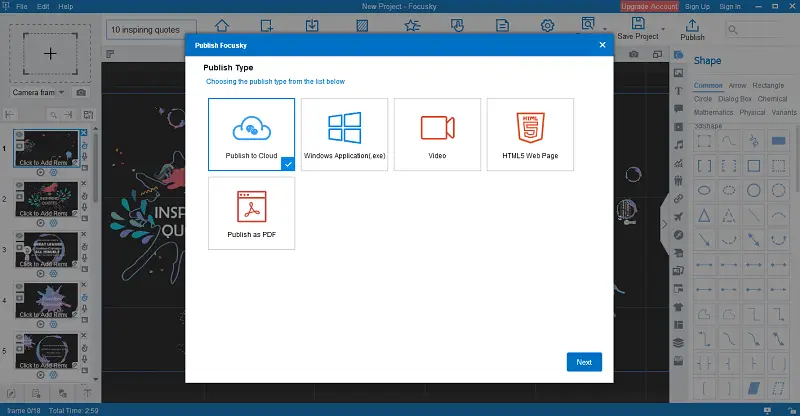
Task: Open the Image tool in right sidebar
Action: [678, 73]
